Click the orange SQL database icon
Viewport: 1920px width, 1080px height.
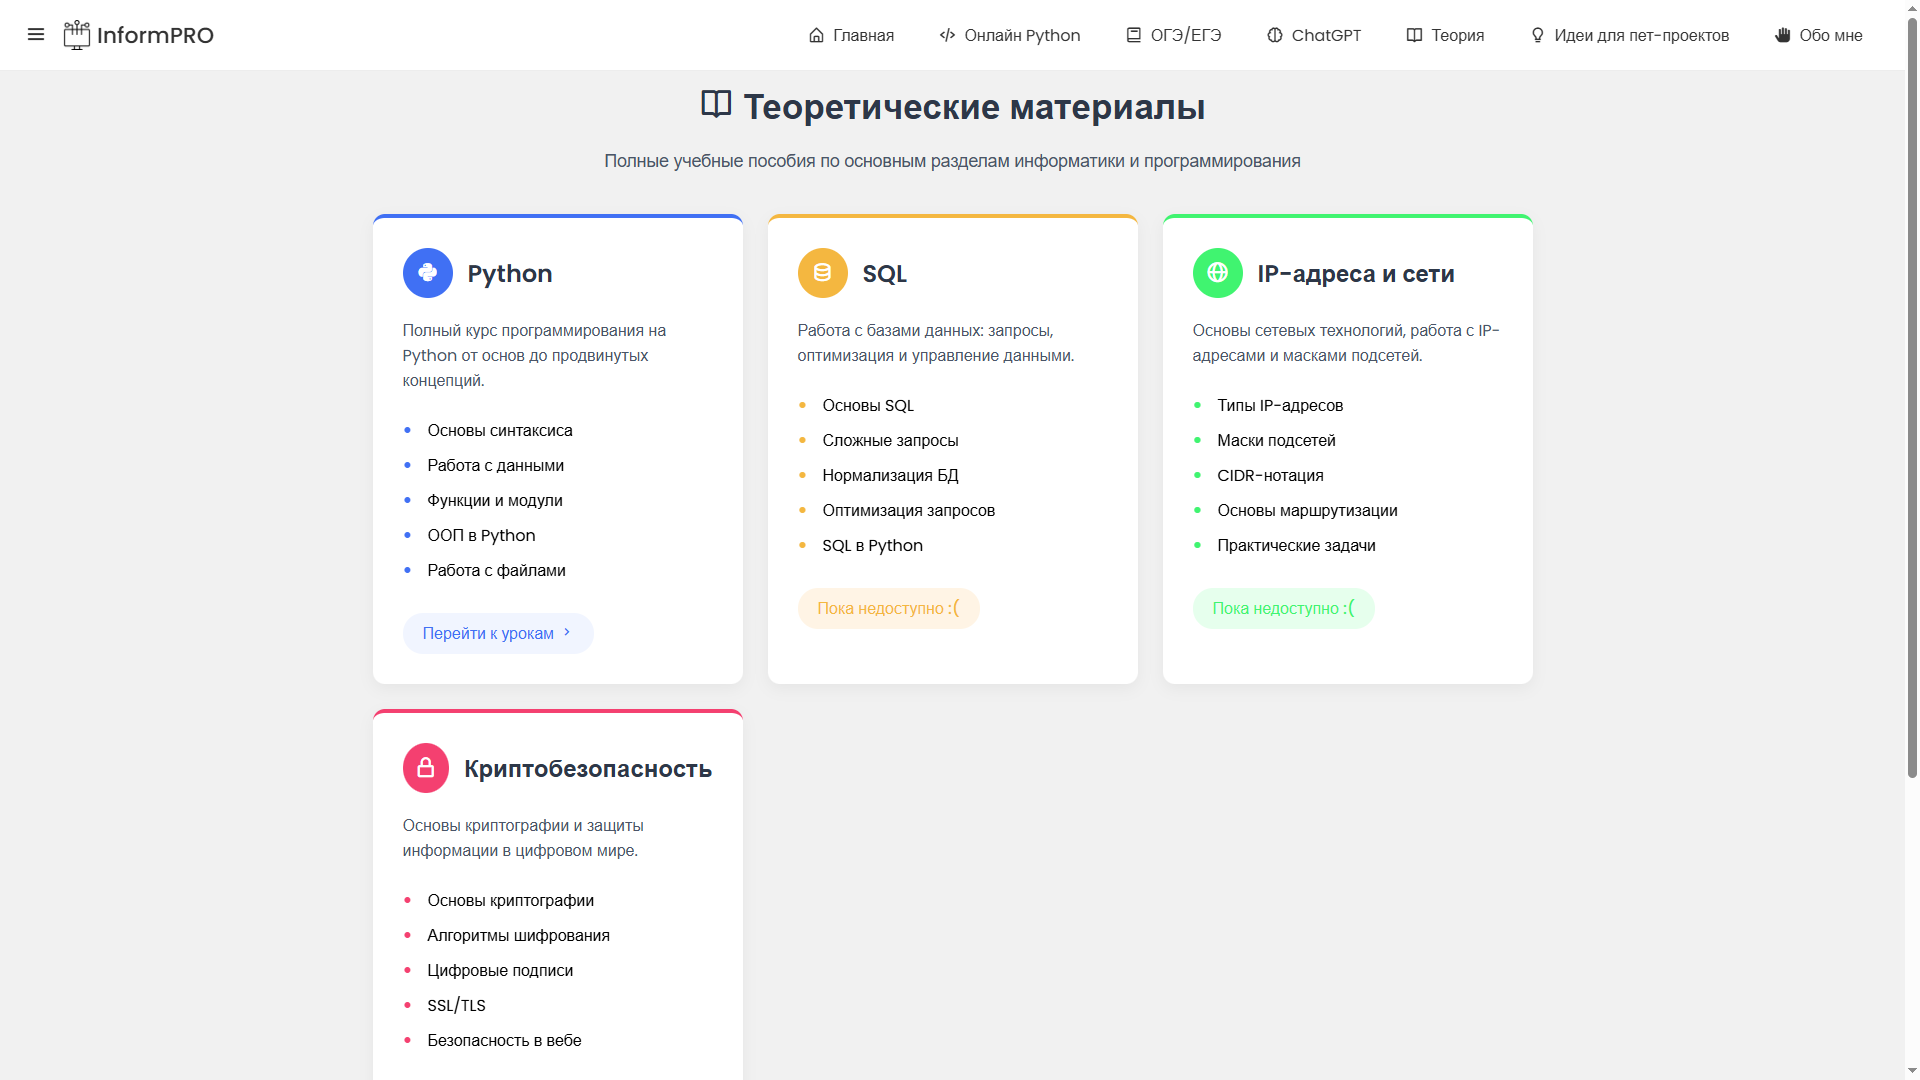pyautogui.click(x=823, y=273)
